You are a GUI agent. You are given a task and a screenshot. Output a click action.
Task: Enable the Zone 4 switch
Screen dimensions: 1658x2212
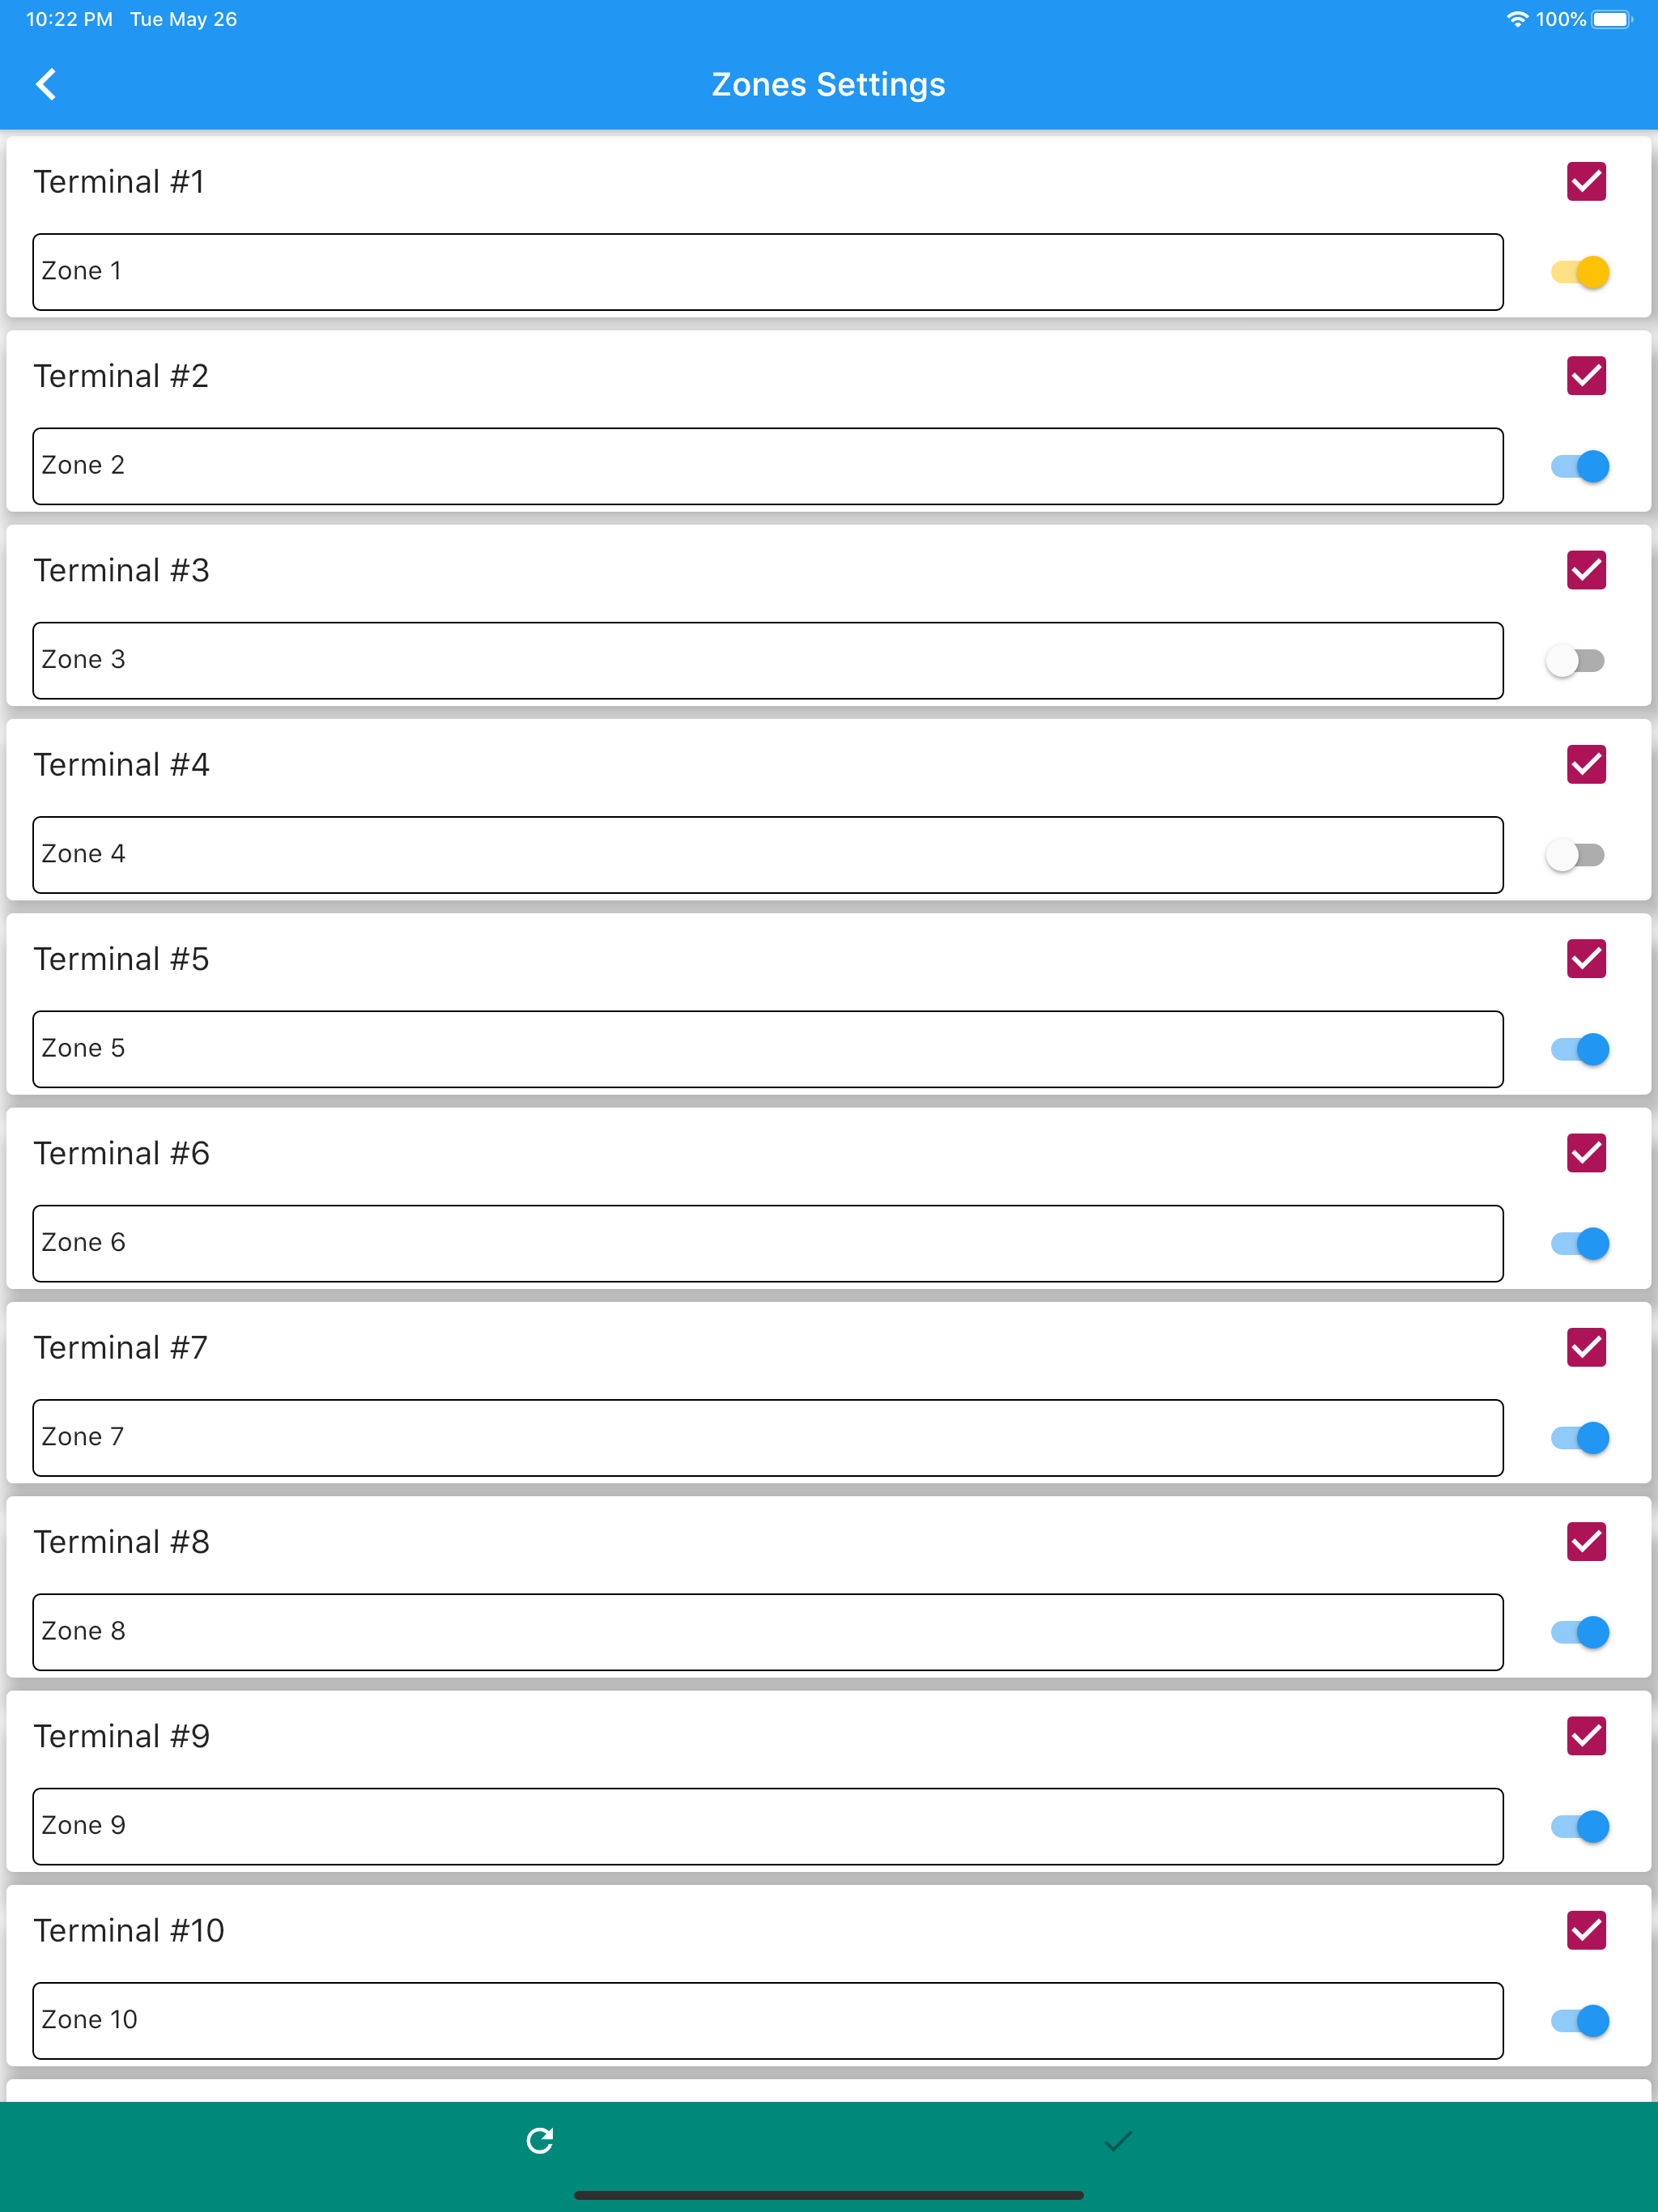tap(1576, 855)
